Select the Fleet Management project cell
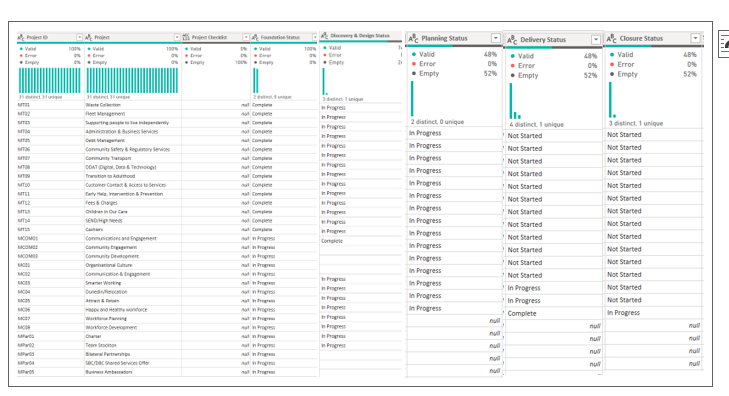 [133, 114]
